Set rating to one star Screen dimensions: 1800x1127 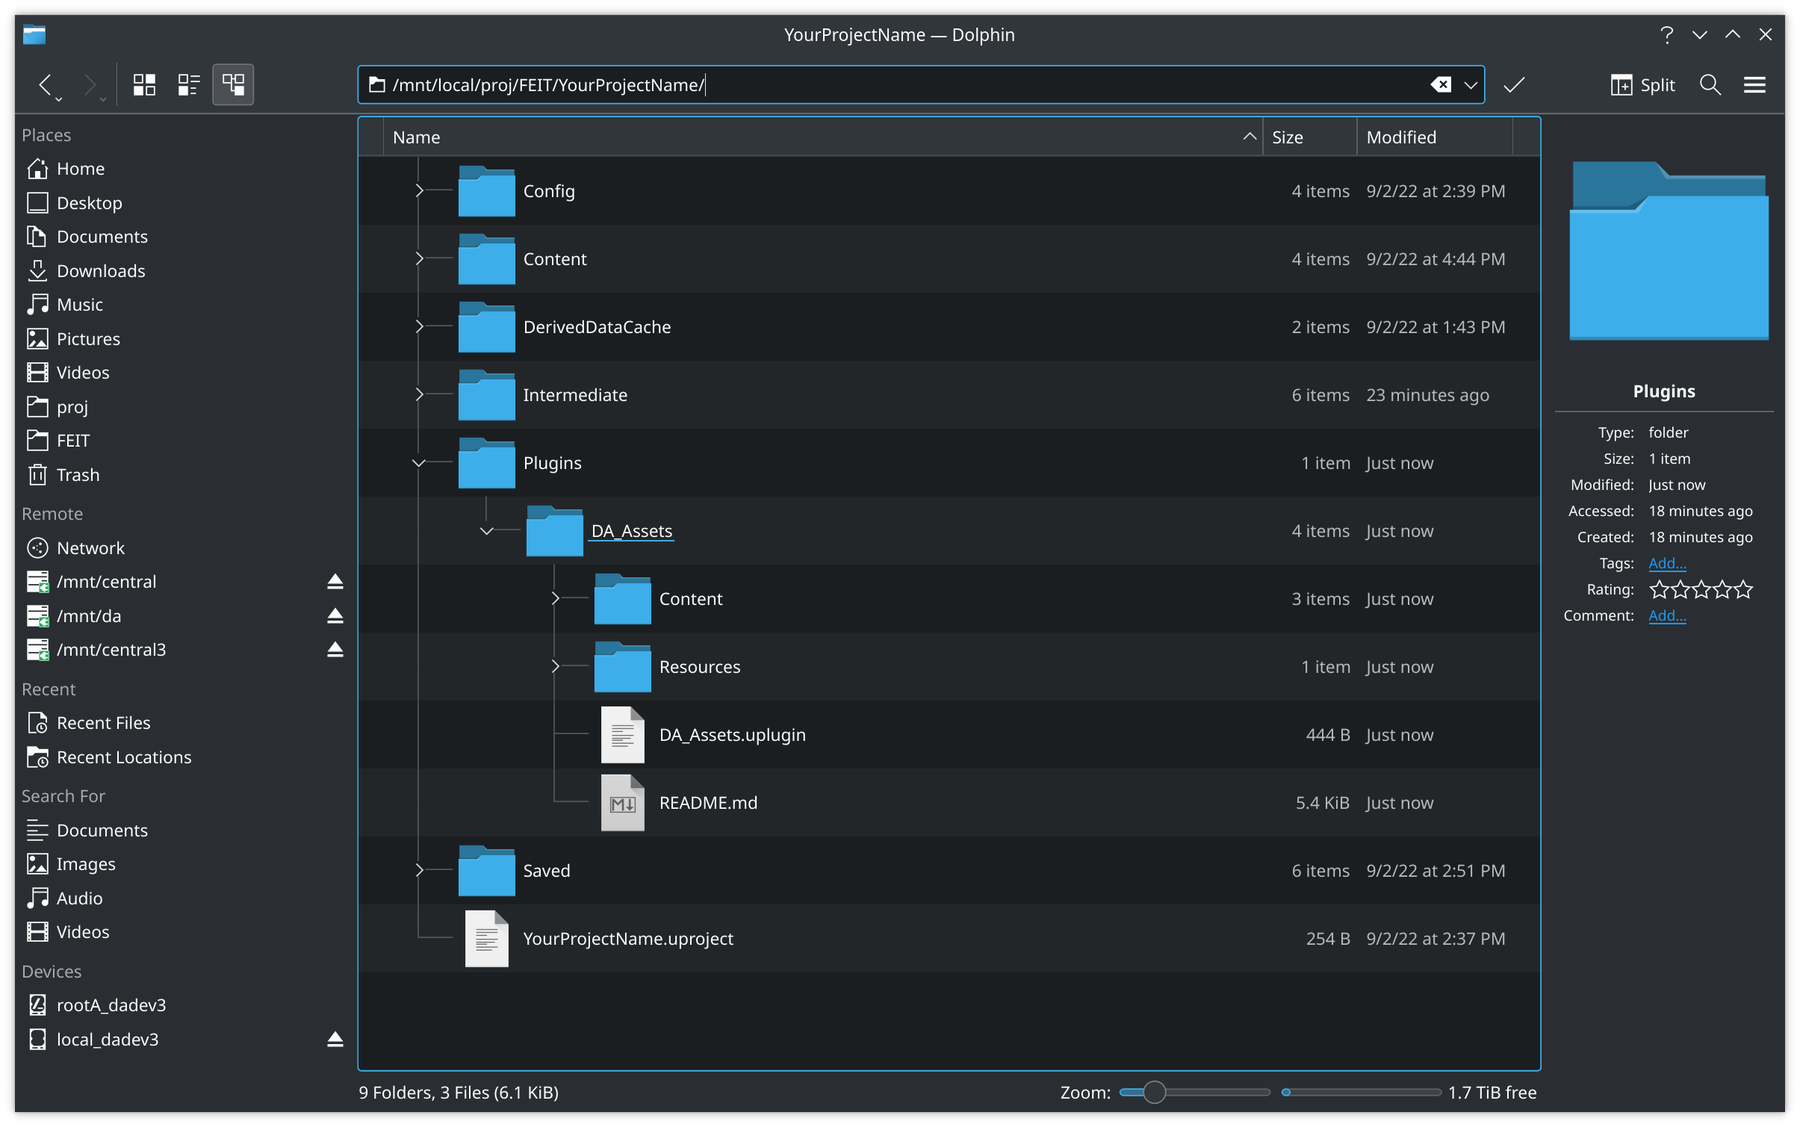[x=1659, y=590]
